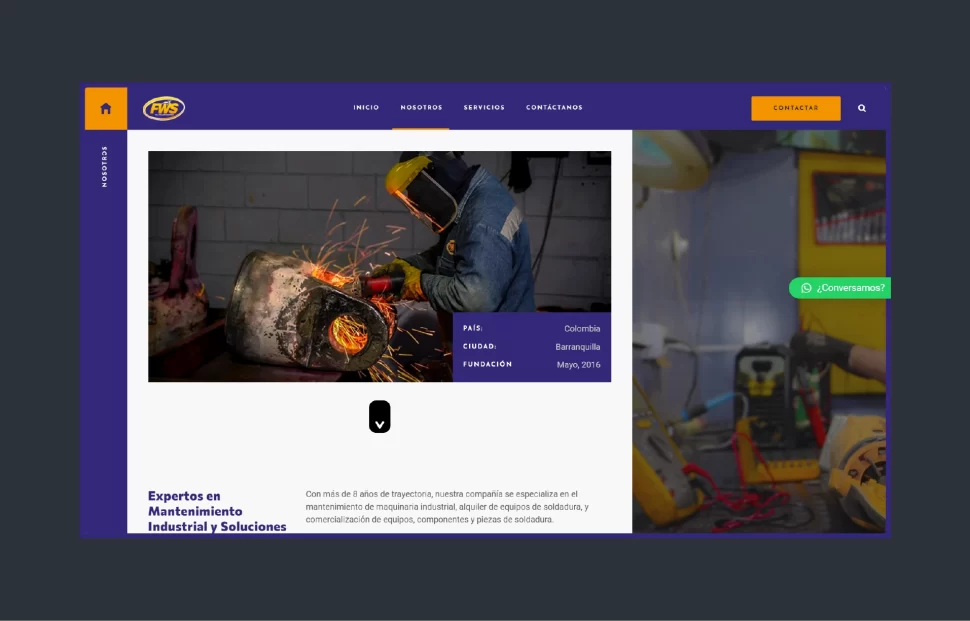Click the FWS logo in the header
The image size is (970, 621).
(x=164, y=108)
